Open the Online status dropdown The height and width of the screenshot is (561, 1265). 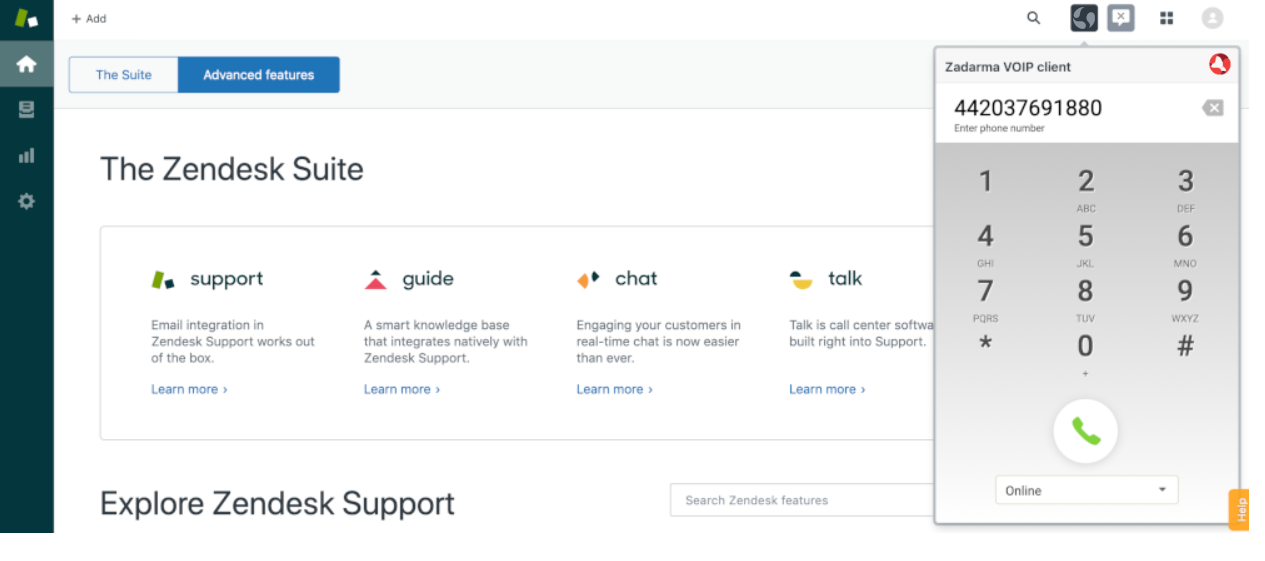[1086, 490]
